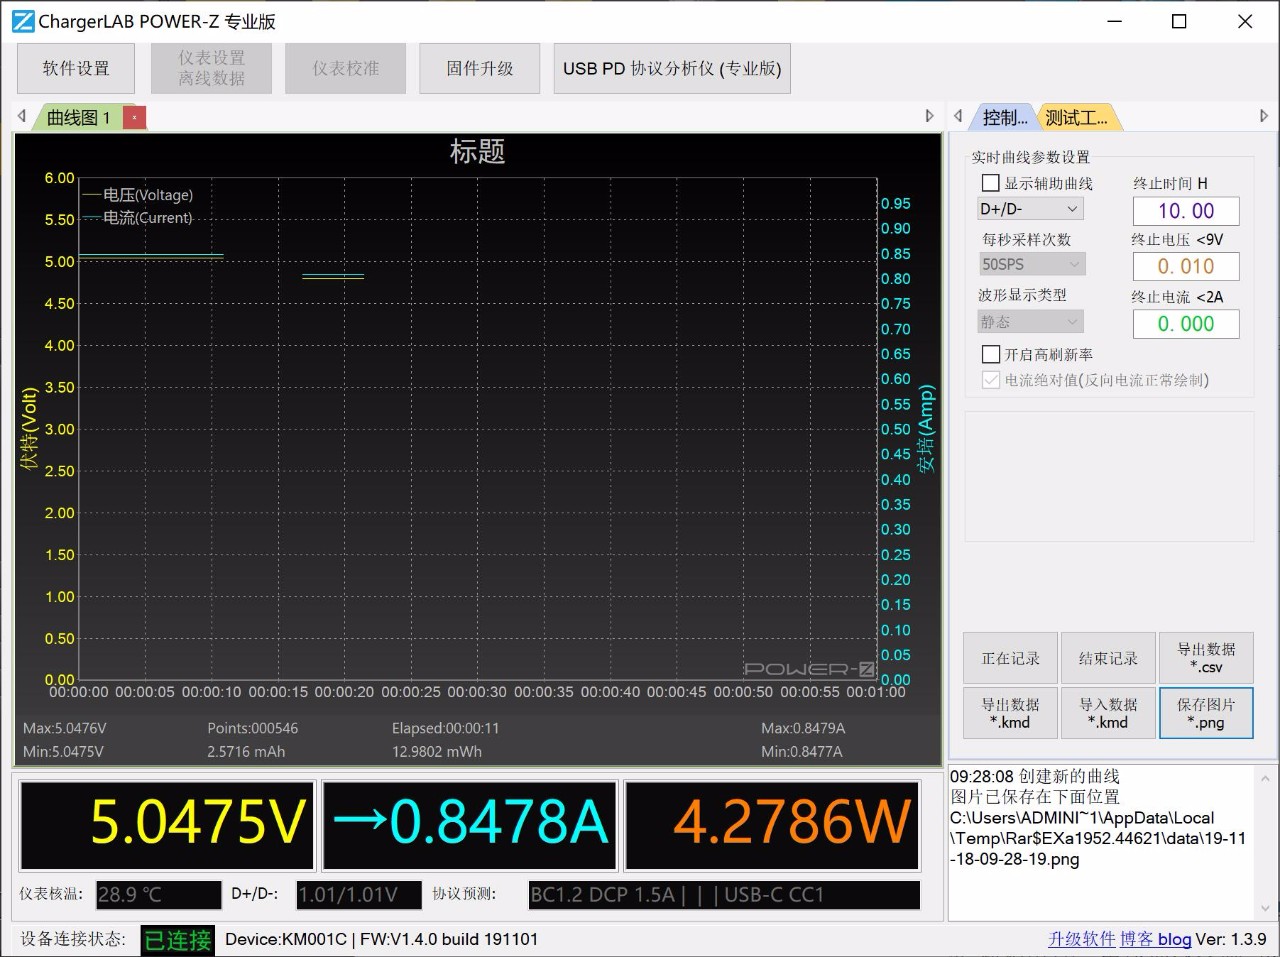This screenshot has height=957, width=1280.
Task: Click the ChargerLAB POWER-Z app logo
Action: pos(22,21)
